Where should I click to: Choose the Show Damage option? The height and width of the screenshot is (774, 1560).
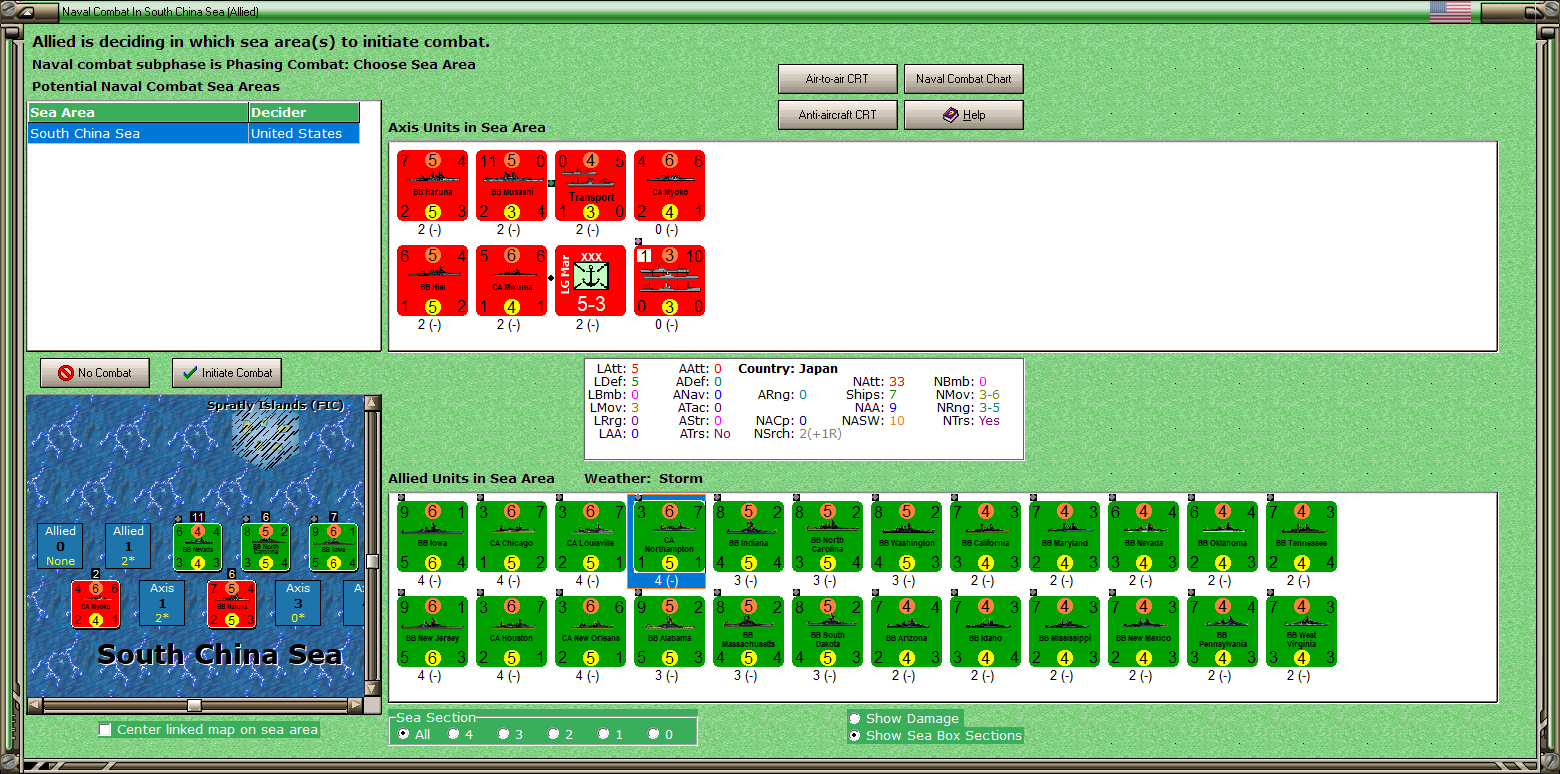(854, 718)
